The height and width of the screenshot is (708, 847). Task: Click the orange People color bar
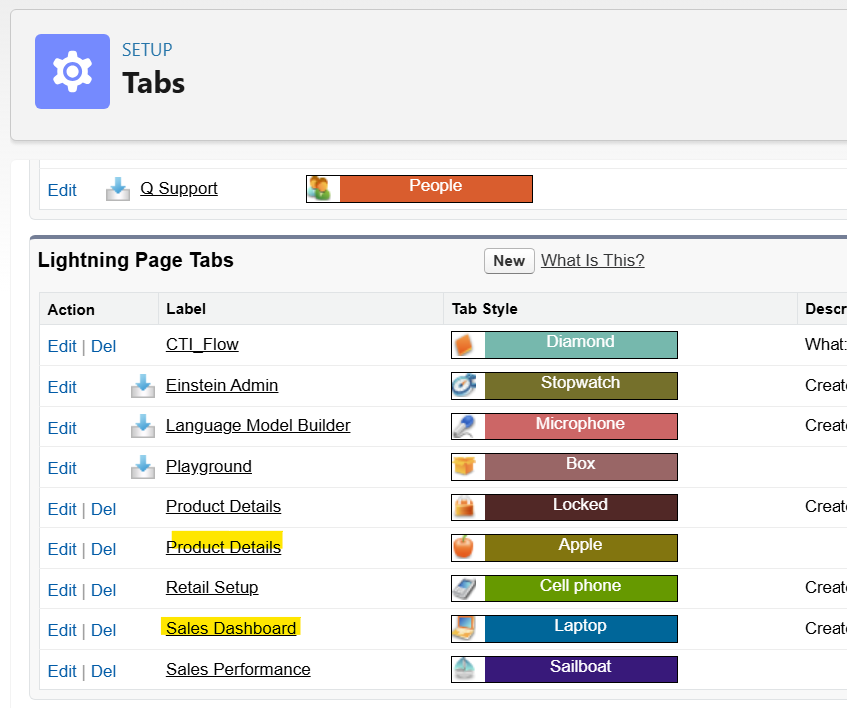point(436,189)
